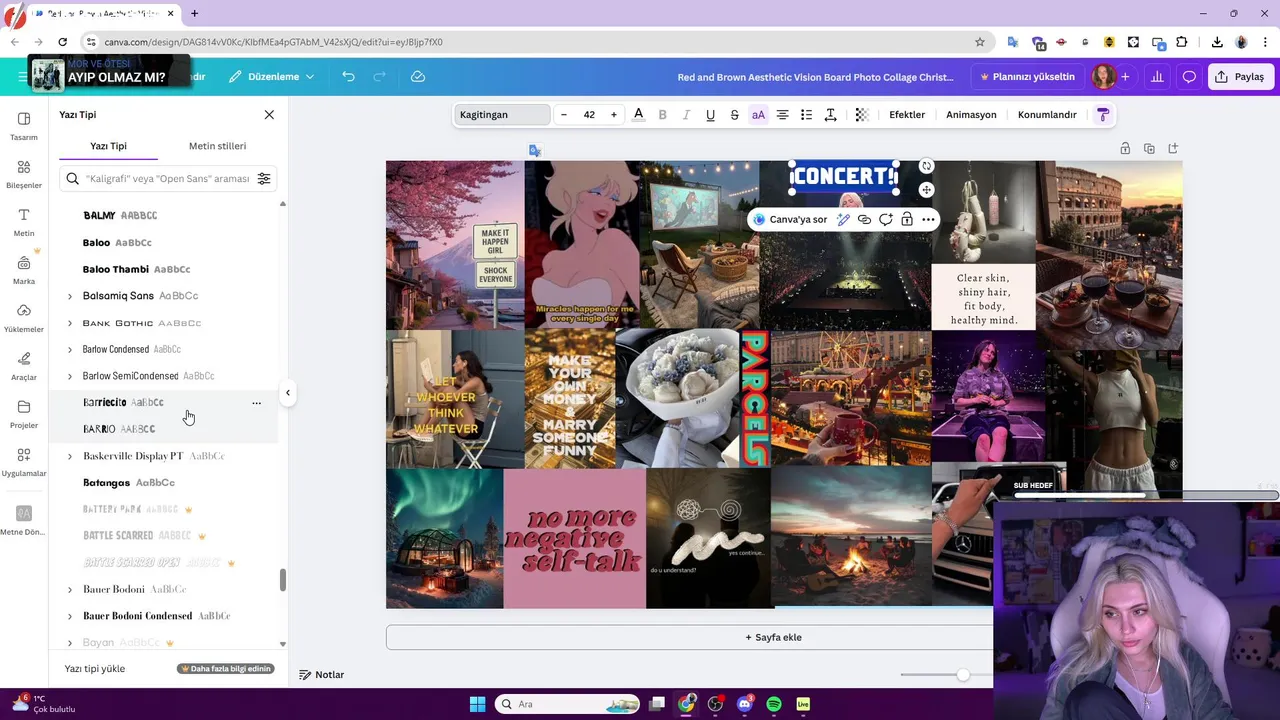Open Tasarım in the sidebar

24,126
